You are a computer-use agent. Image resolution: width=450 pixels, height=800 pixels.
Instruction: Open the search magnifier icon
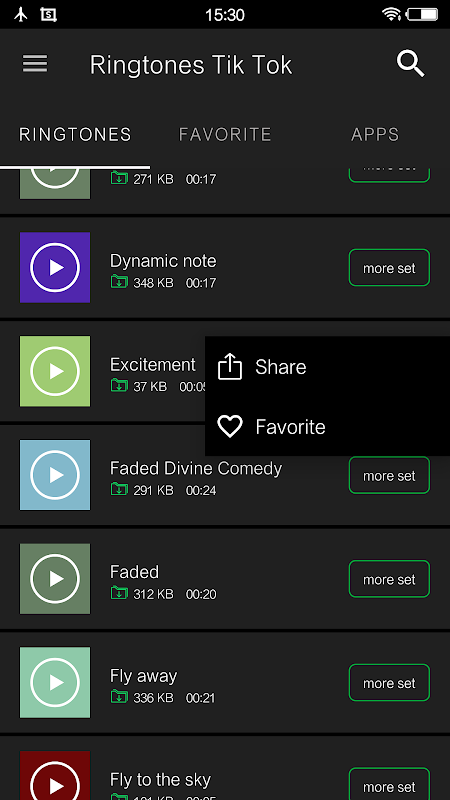(410, 64)
